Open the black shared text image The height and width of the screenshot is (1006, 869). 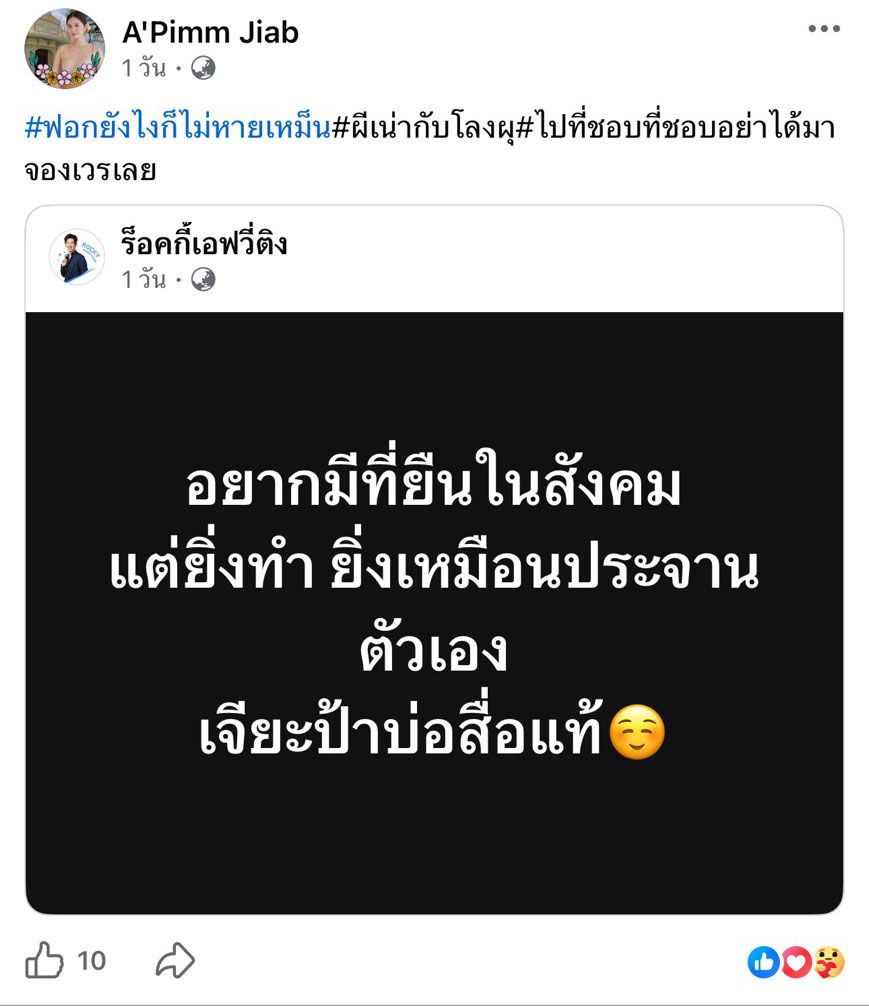(434, 613)
